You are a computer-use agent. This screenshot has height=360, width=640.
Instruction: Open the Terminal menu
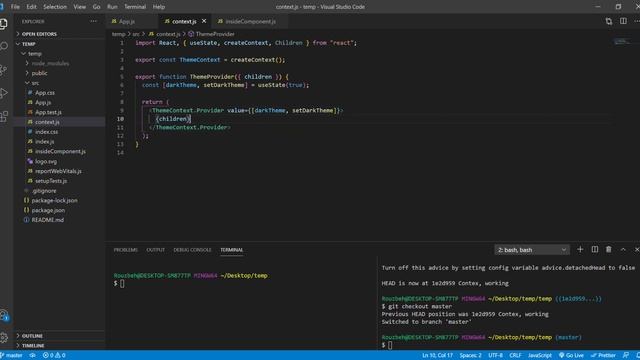135,7
